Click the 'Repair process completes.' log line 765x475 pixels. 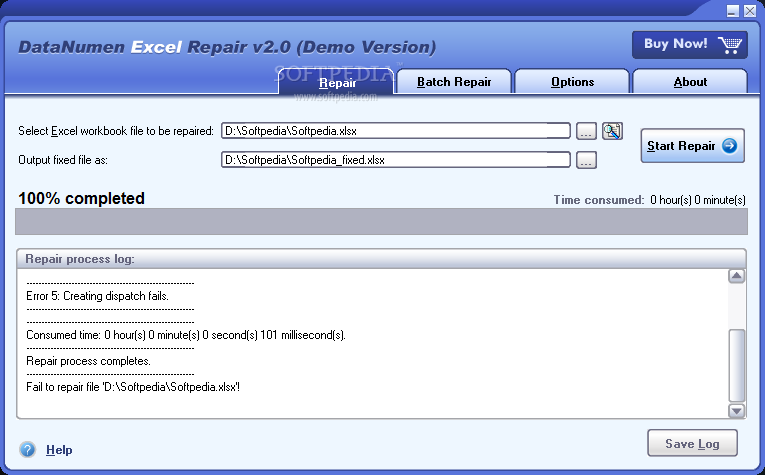click(x=88, y=361)
